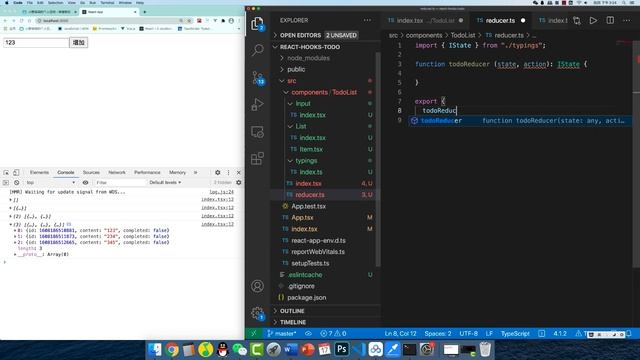Open problems count in status bar

click(x=333, y=333)
